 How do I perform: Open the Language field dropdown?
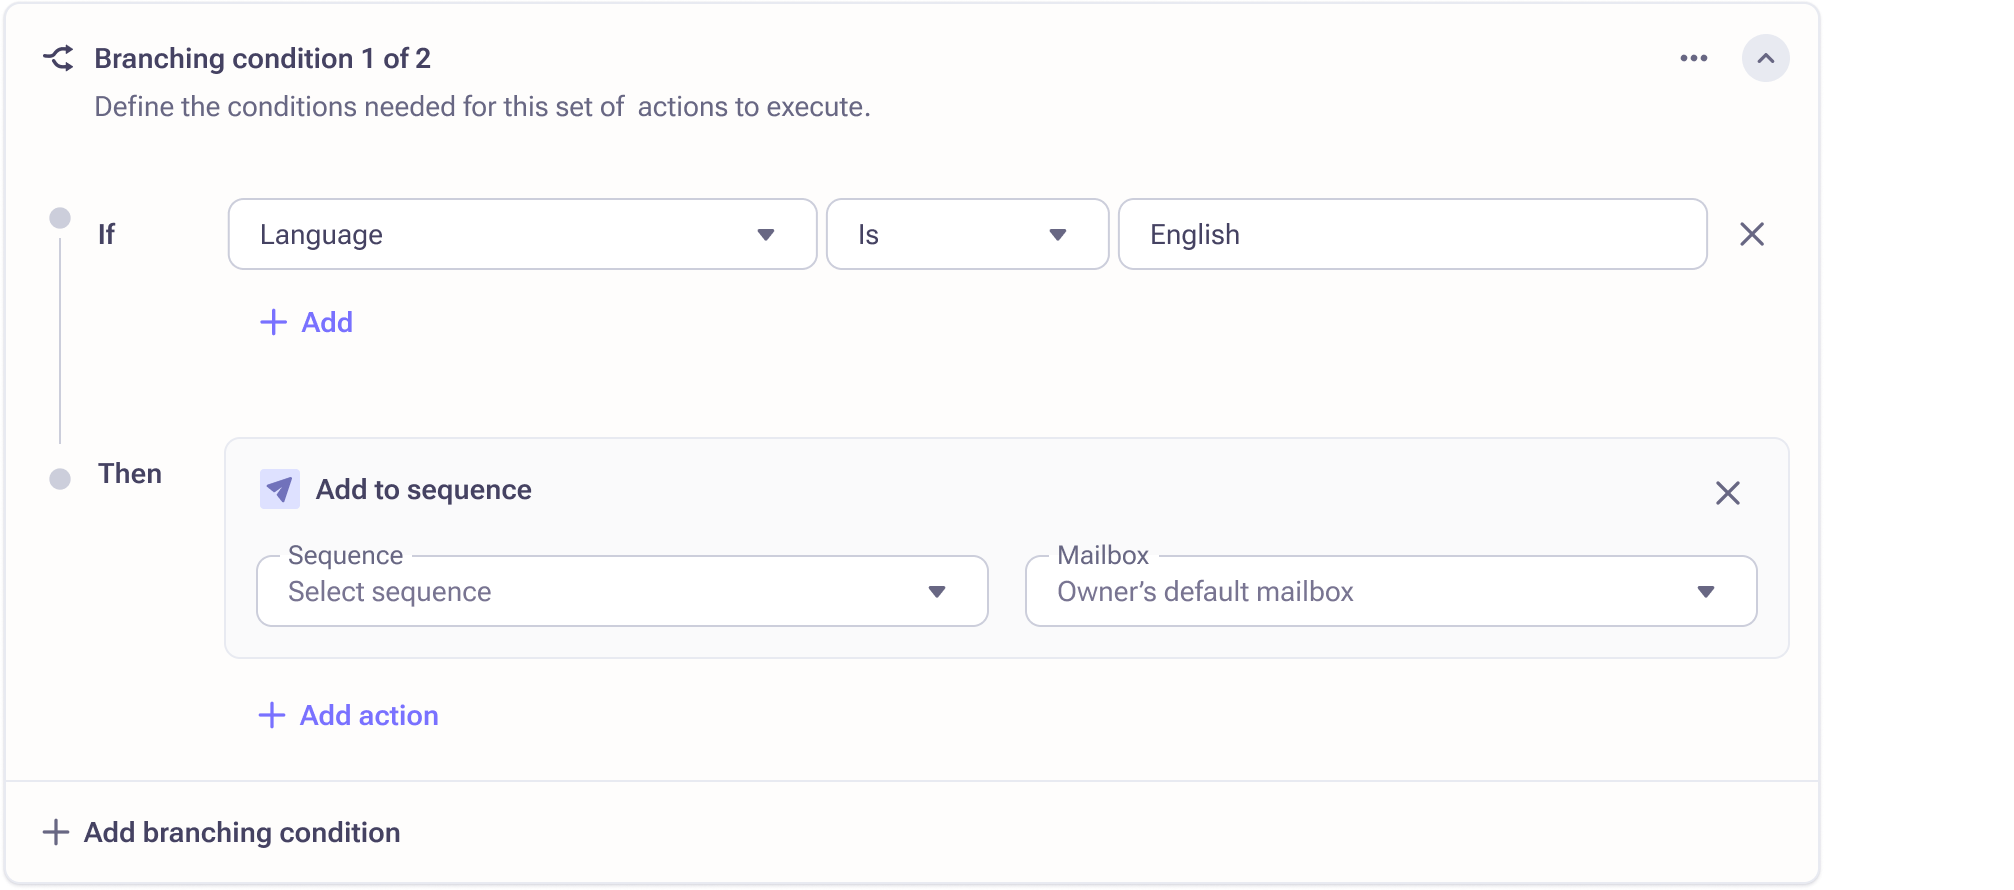point(522,234)
